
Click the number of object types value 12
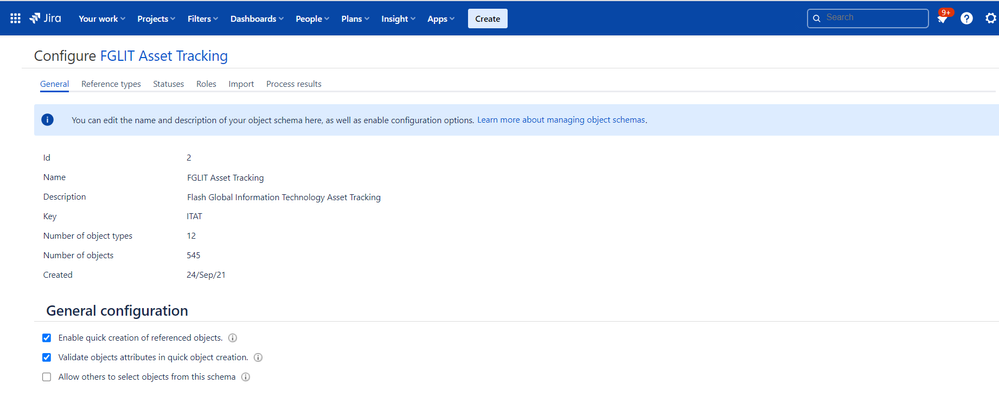tap(191, 236)
